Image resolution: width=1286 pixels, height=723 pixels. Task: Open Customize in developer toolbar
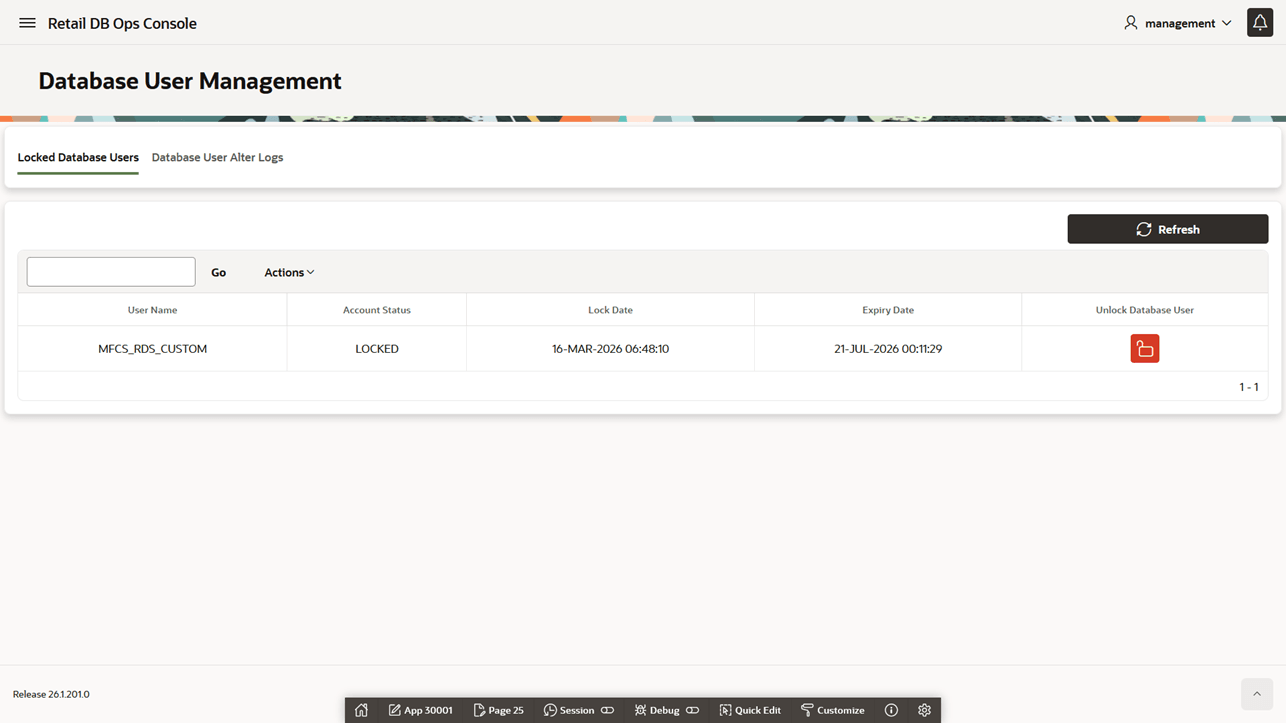832,710
